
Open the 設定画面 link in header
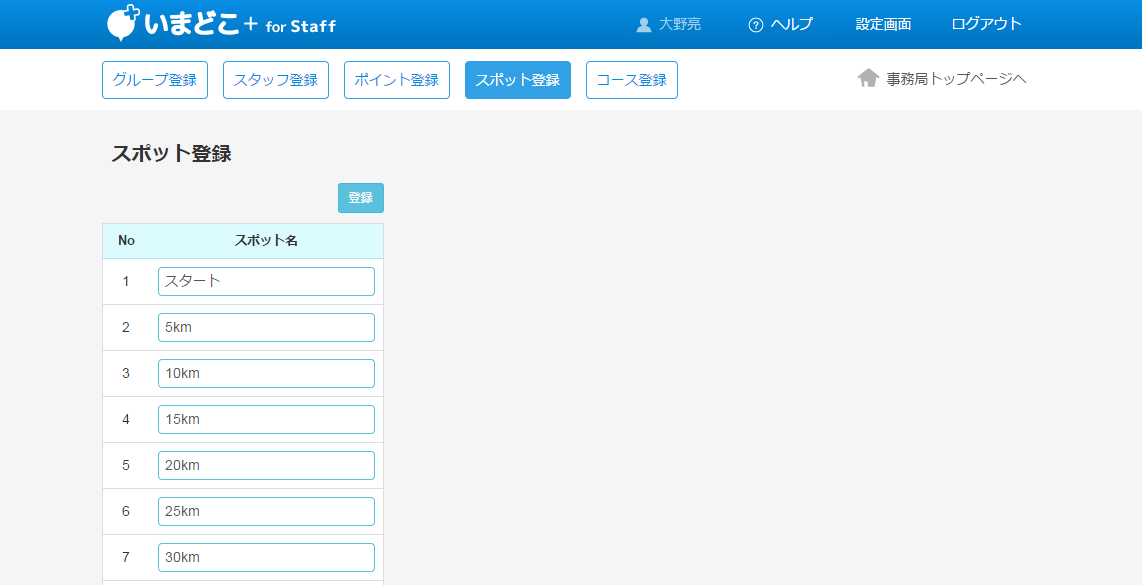tap(883, 24)
